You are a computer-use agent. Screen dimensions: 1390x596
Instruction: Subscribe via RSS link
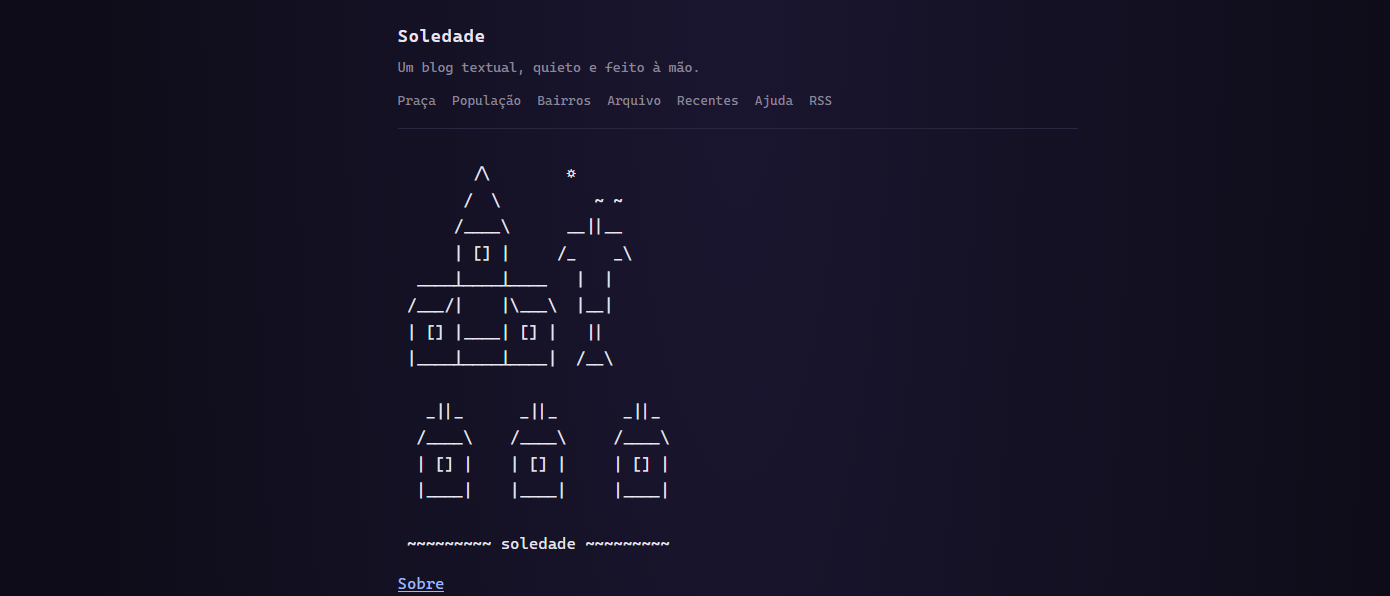coord(820,101)
